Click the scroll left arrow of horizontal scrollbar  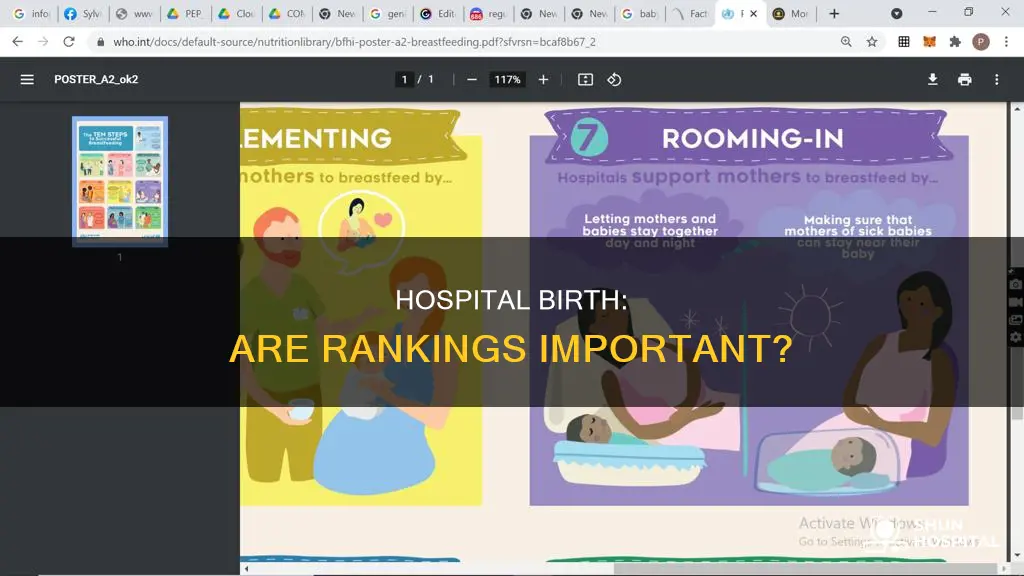tap(246, 569)
